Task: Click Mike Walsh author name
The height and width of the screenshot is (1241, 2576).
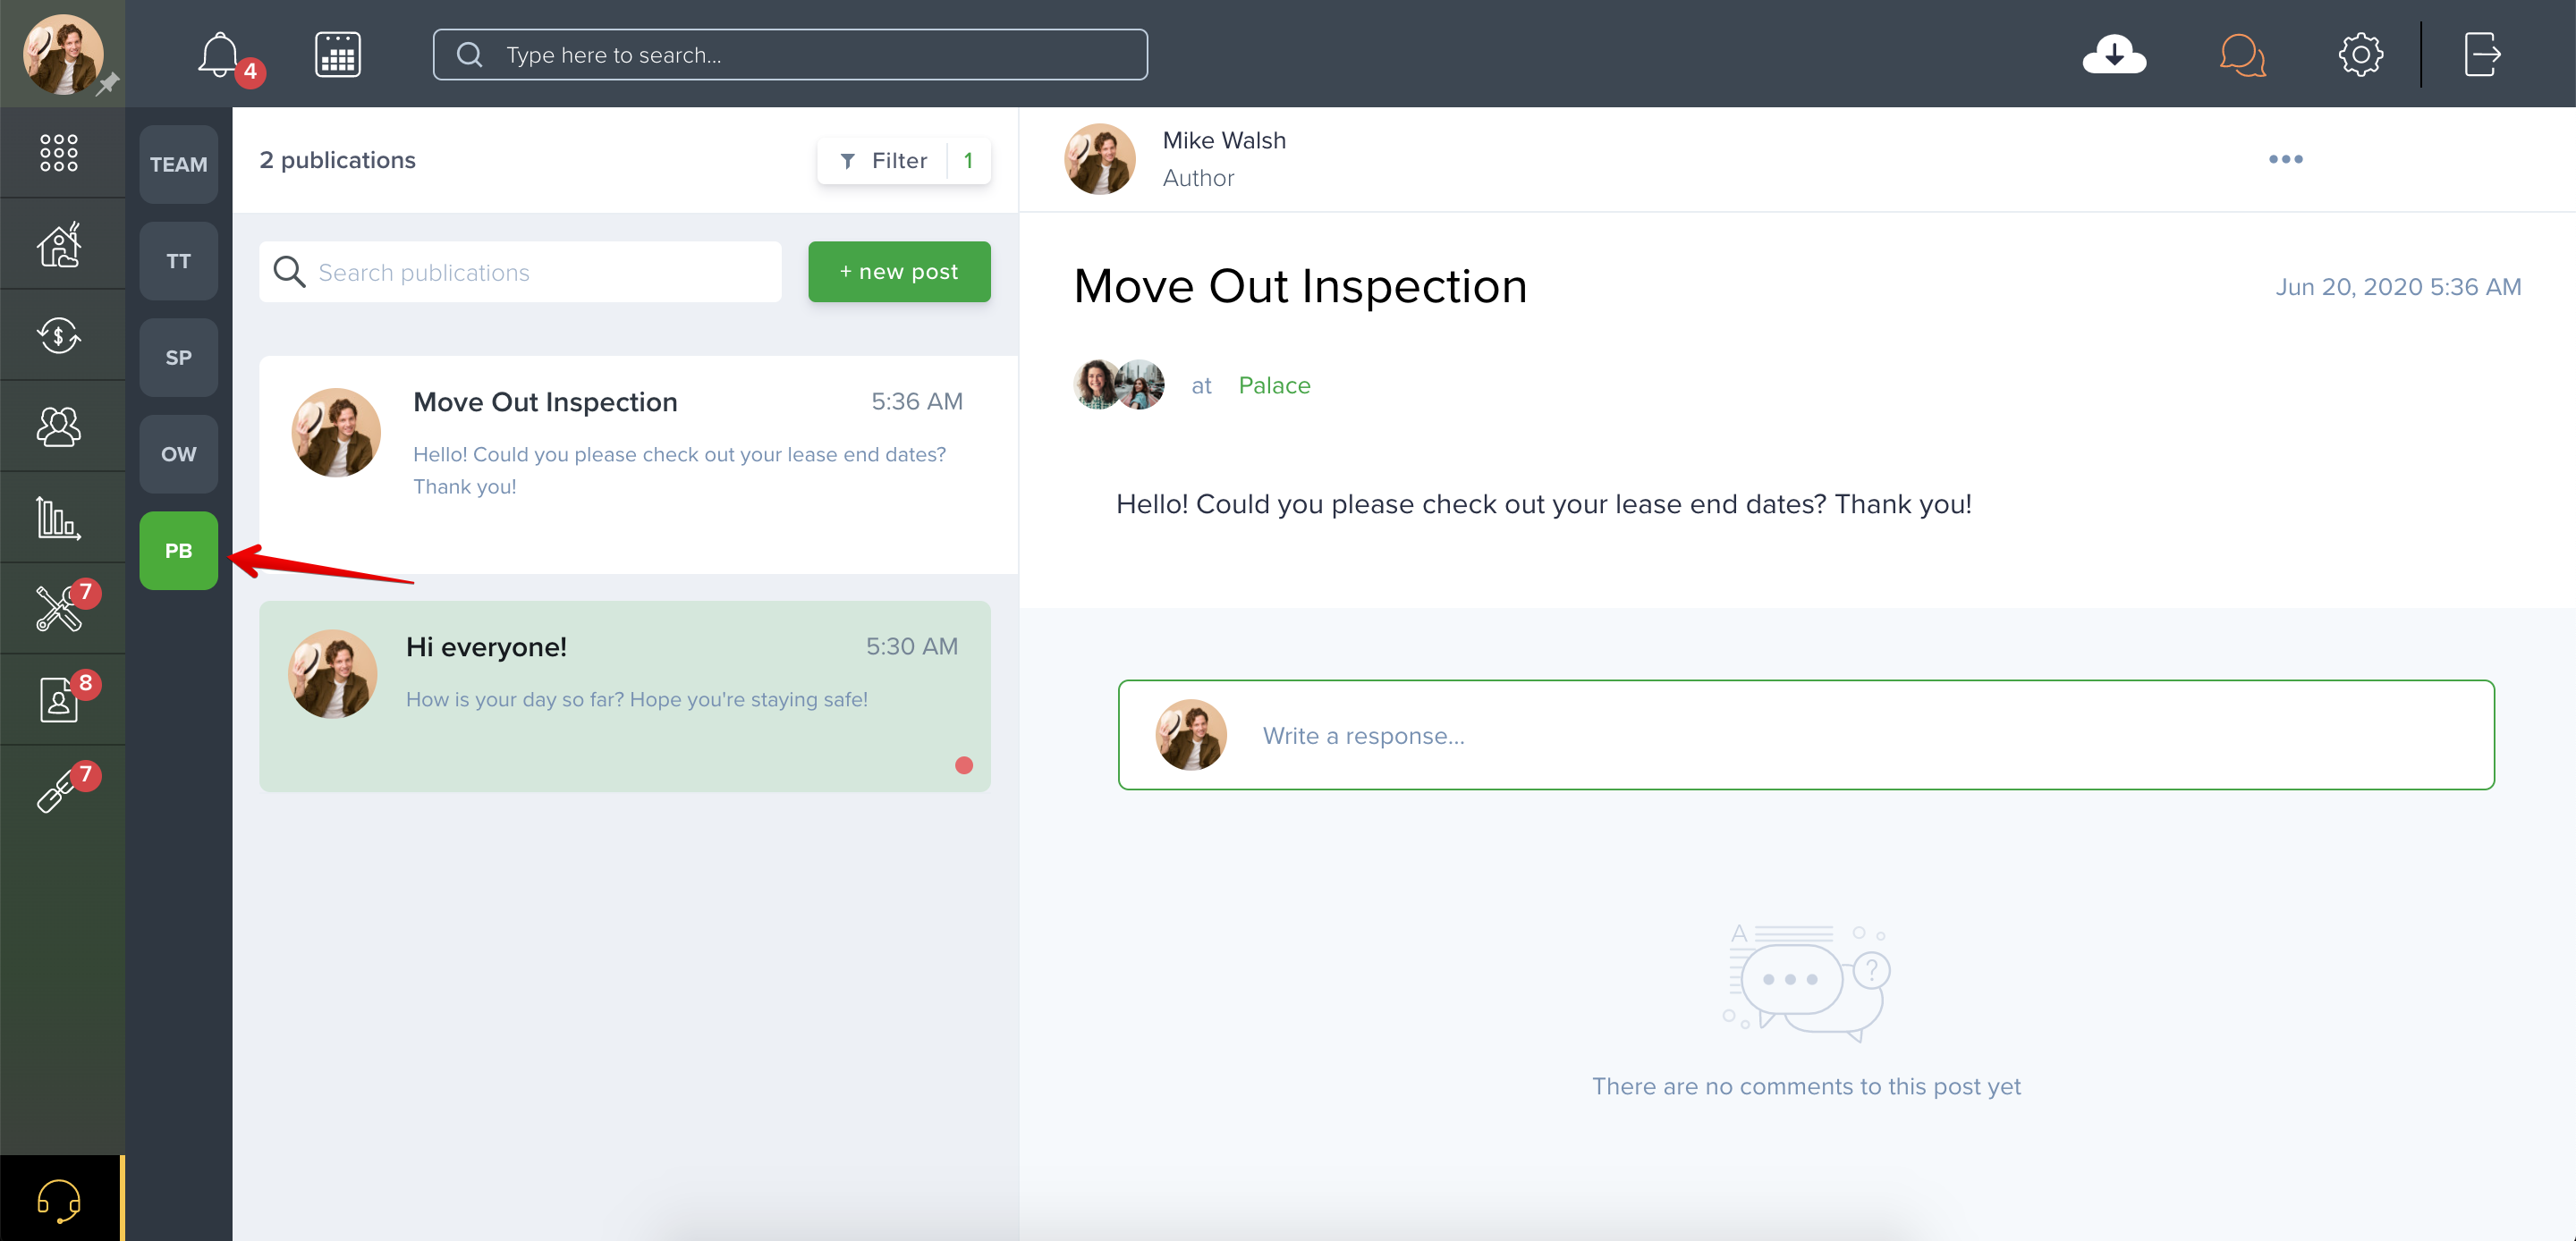Action: point(1224,140)
